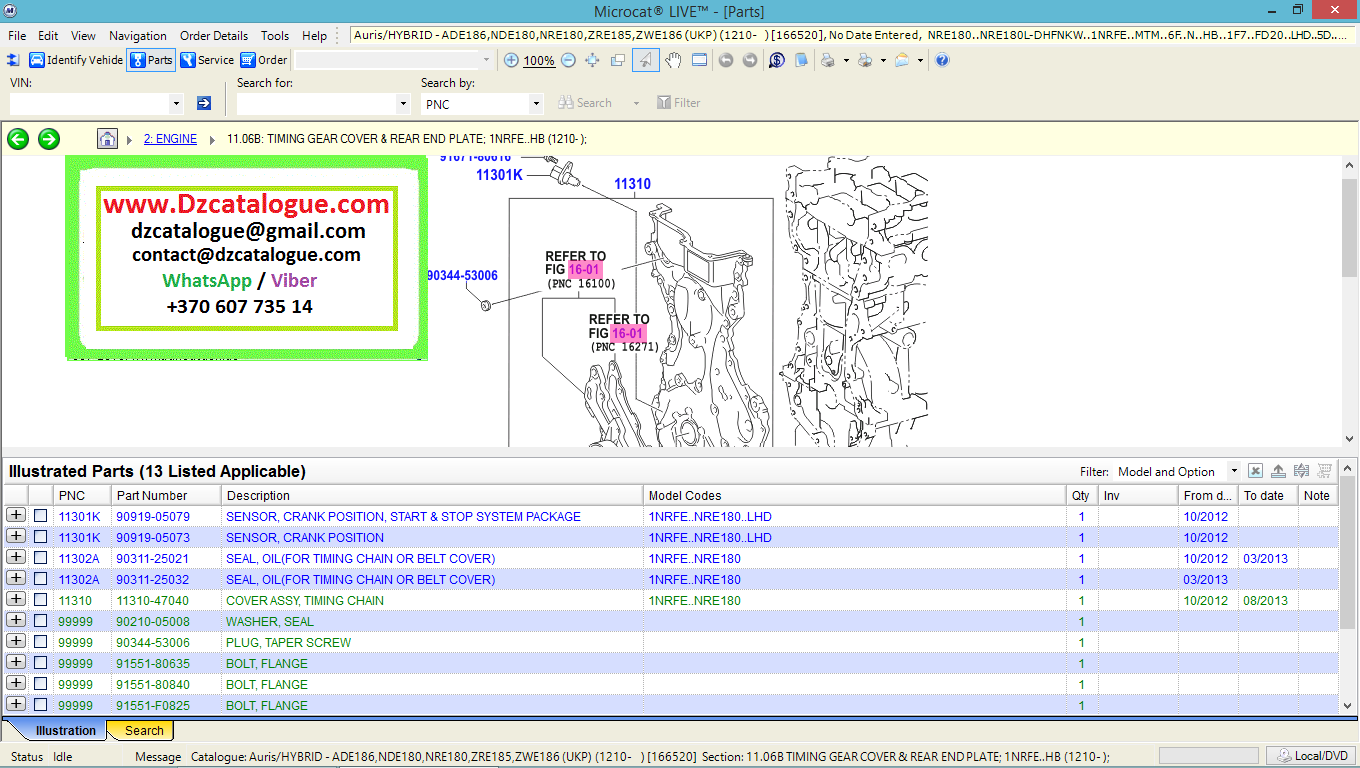Viewport: 1360px width, 768px height.
Task: Expand the row for part 91551-F0825
Action: coord(16,704)
